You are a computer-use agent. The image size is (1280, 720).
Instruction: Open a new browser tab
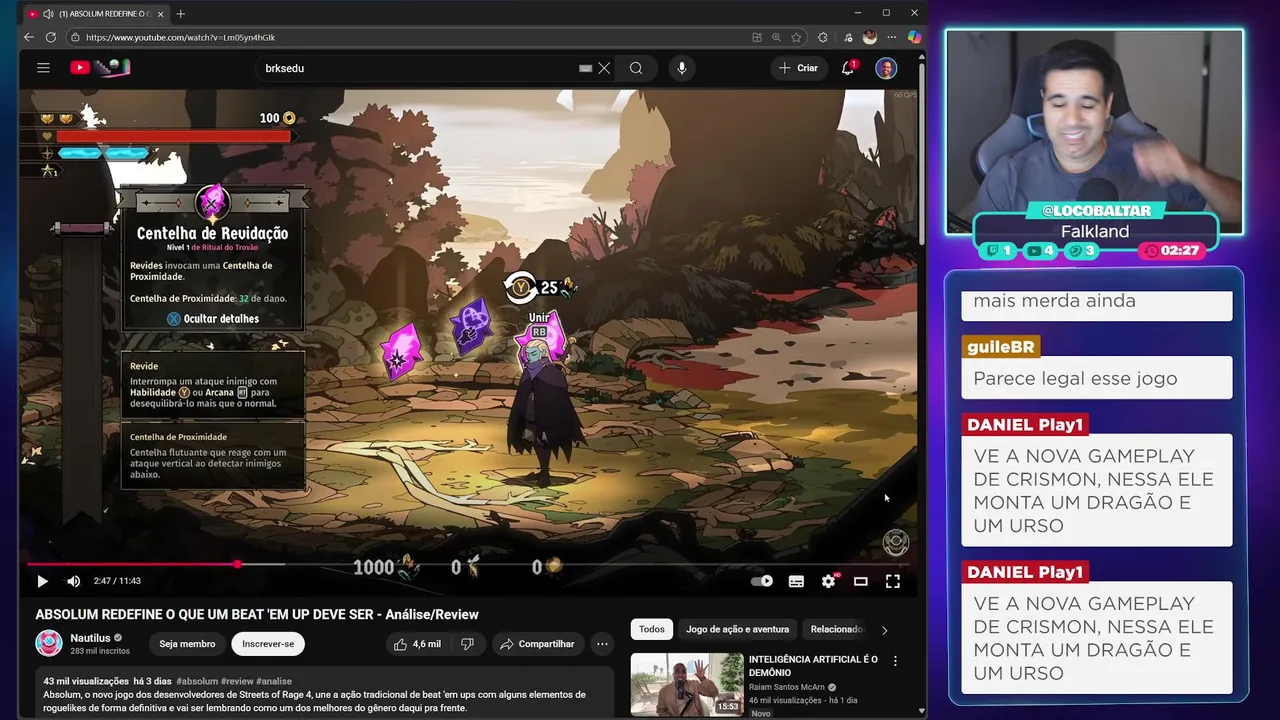pos(180,13)
